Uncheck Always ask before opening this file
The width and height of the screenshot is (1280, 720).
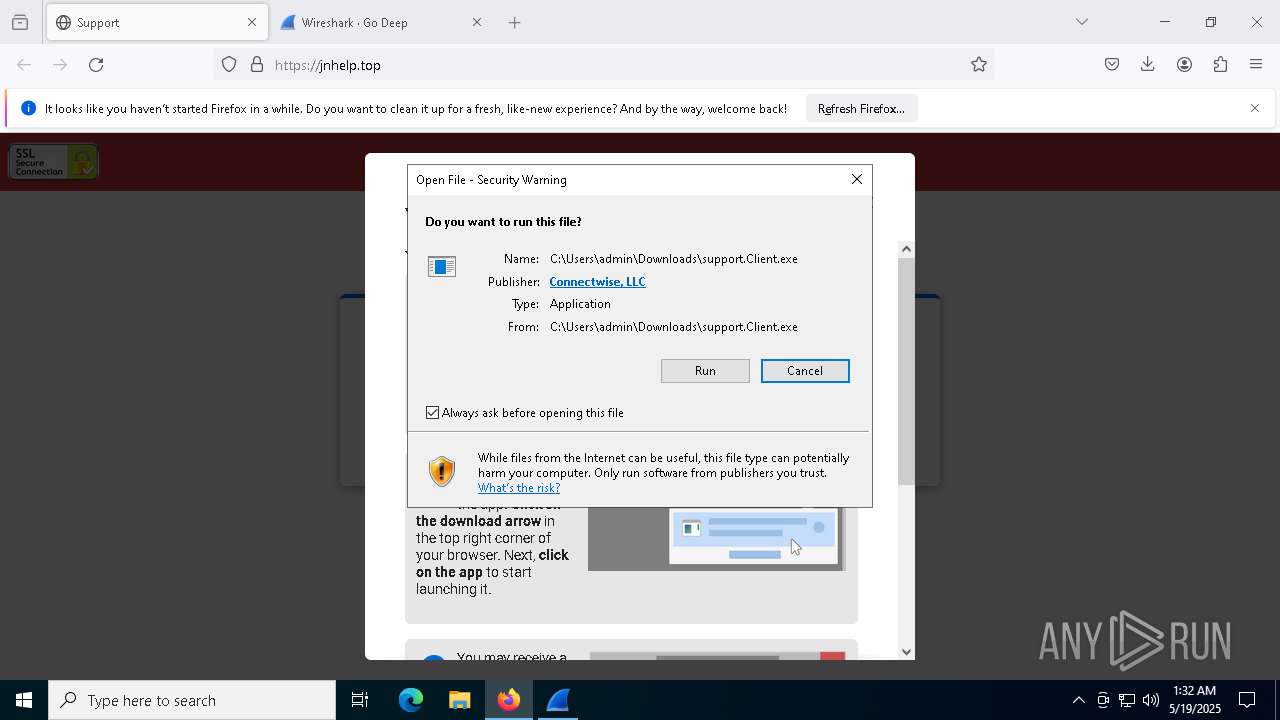(433, 413)
